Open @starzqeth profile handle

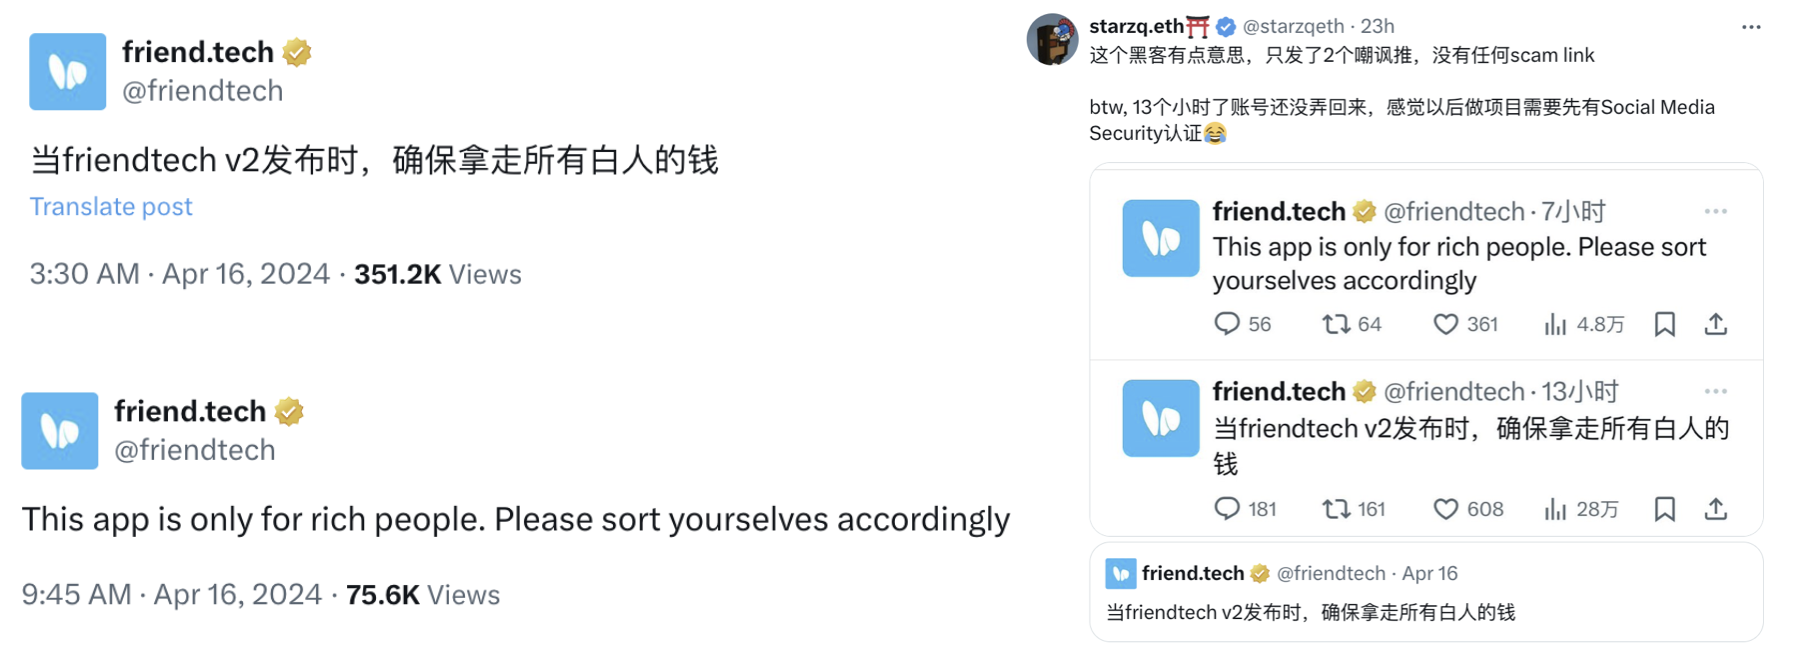coord(1293,27)
